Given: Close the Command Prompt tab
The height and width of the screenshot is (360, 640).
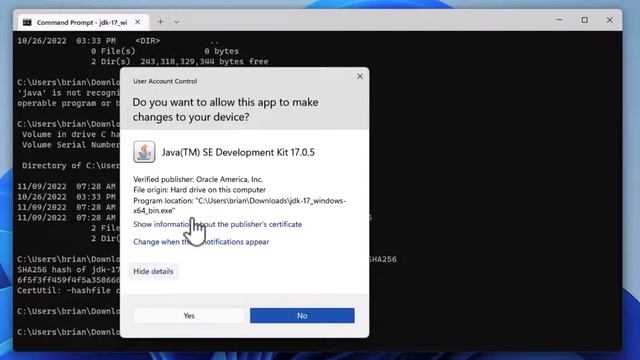Looking at the screenshot, I should click(138, 22).
